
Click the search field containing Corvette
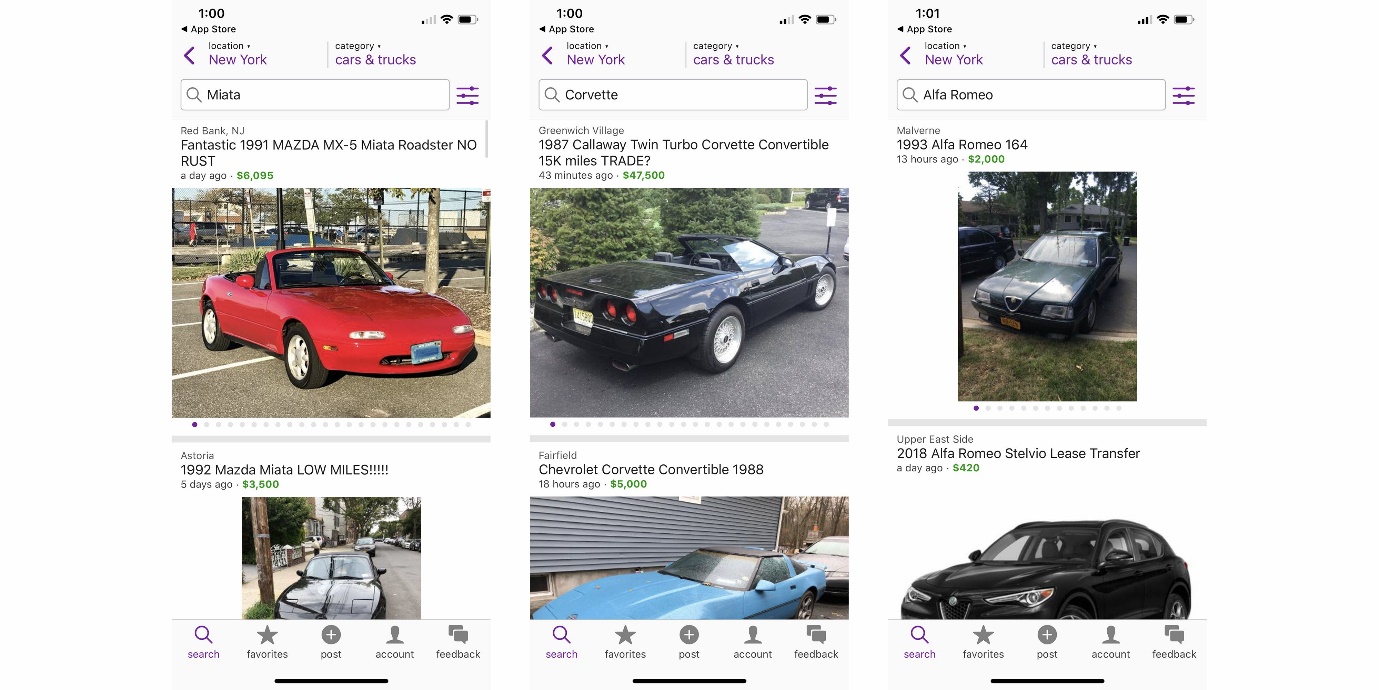pos(673,95)
